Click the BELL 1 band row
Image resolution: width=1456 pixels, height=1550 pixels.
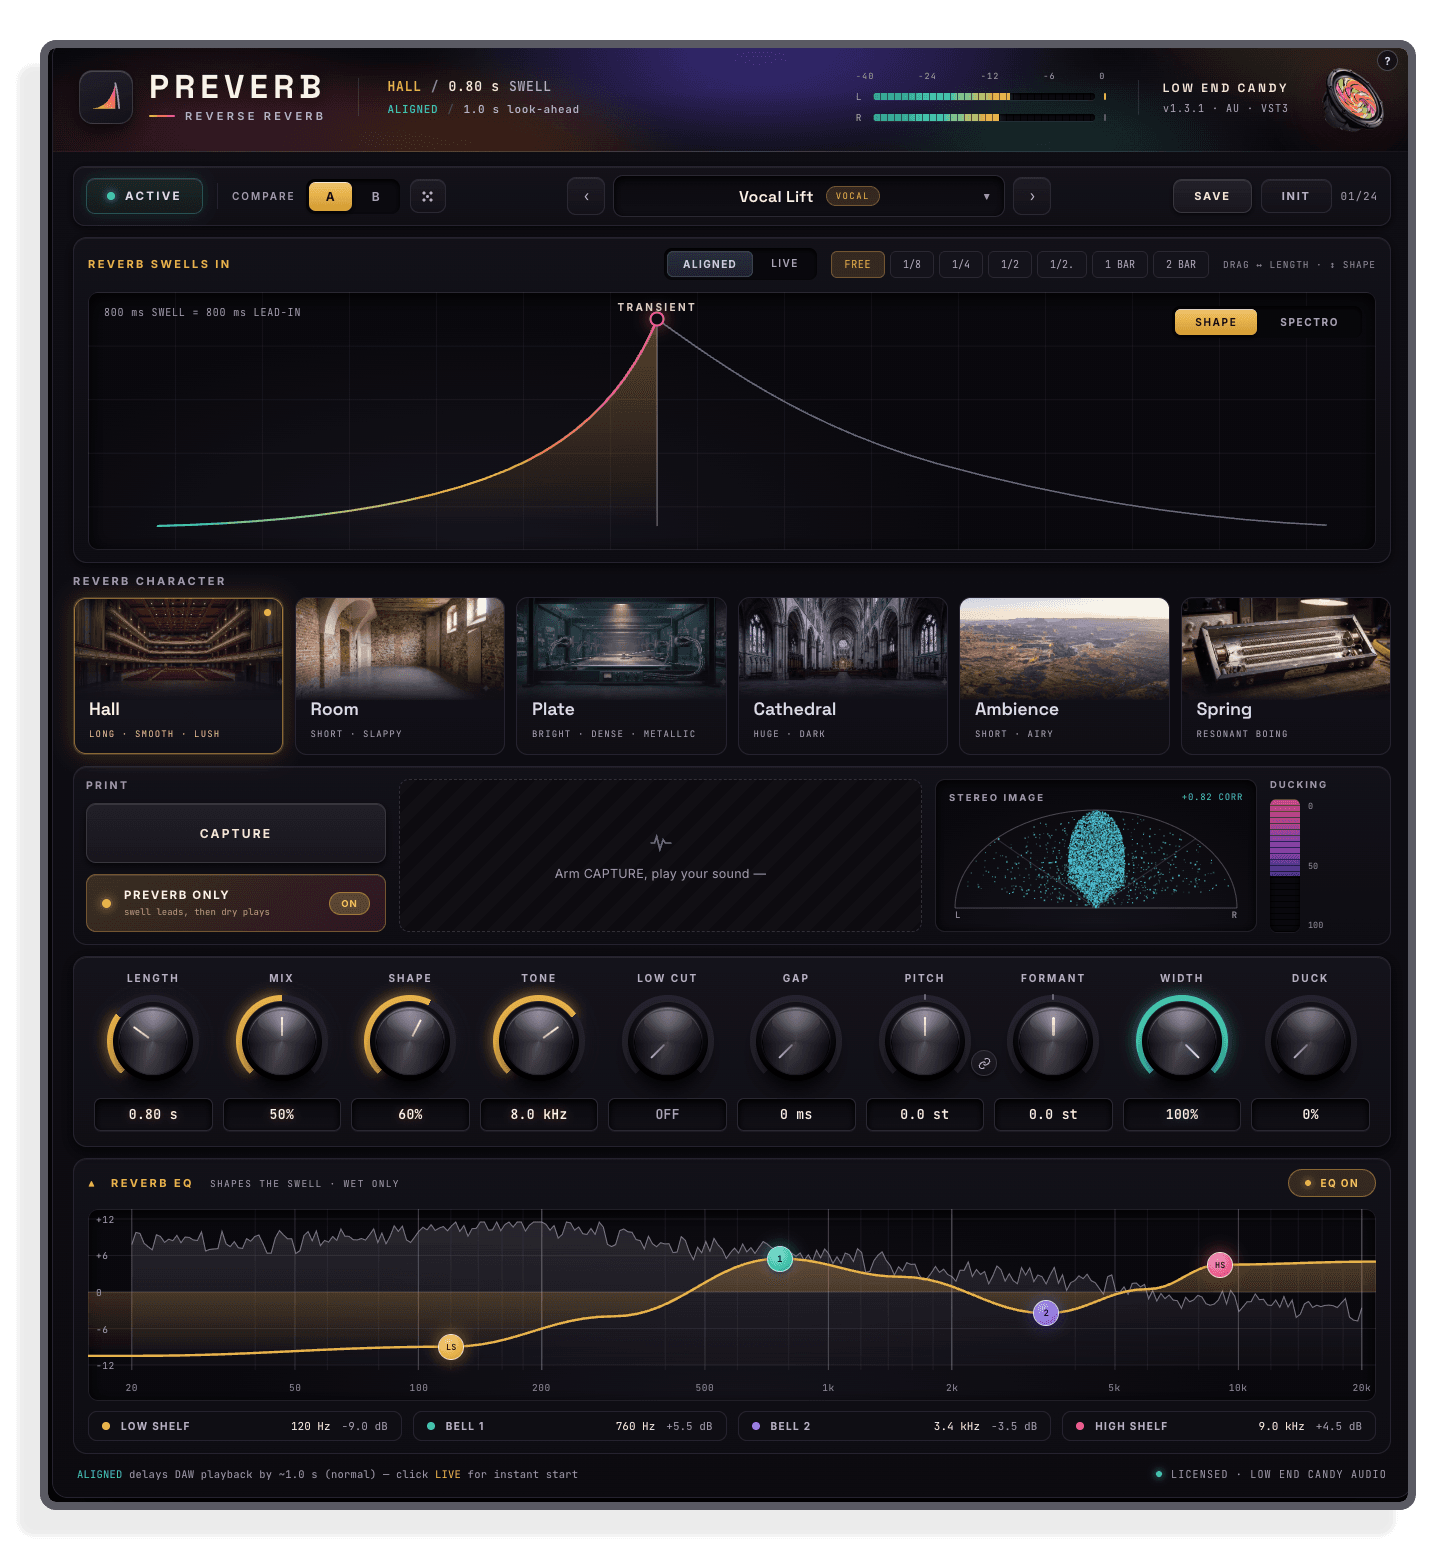pos(570,1426)
